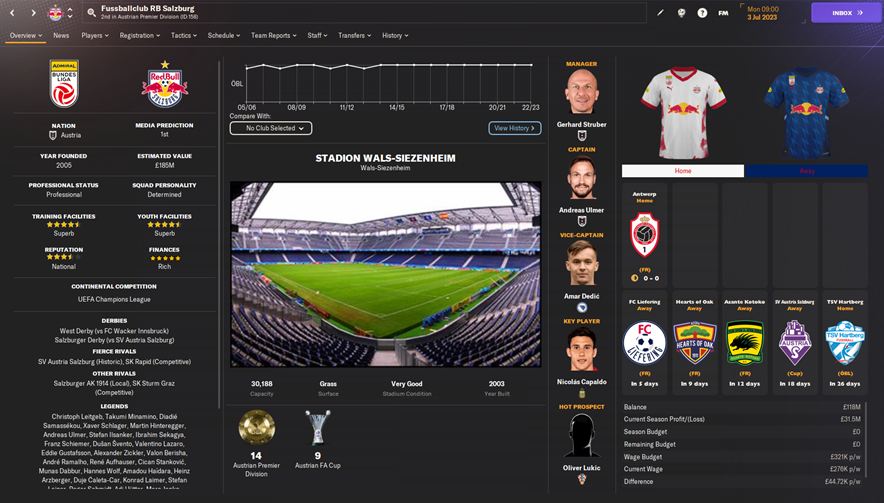
Task: Click the Wage Budget row
Action: (x=742, y=457)
